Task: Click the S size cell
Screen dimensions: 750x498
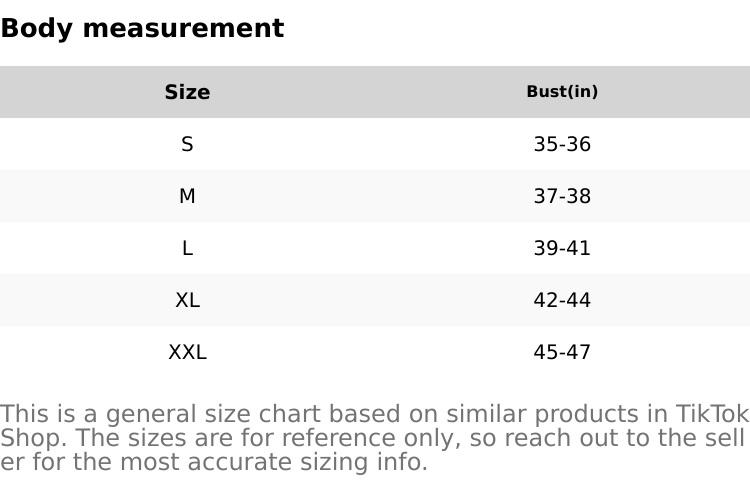Action: (x=187, y=144)
